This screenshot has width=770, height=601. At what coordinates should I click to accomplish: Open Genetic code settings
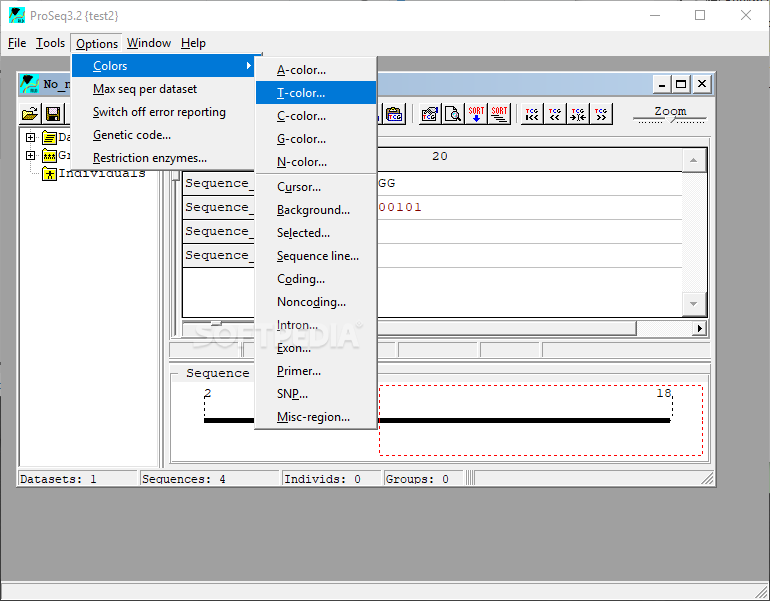pyautogui.click(x=163, y=135)
